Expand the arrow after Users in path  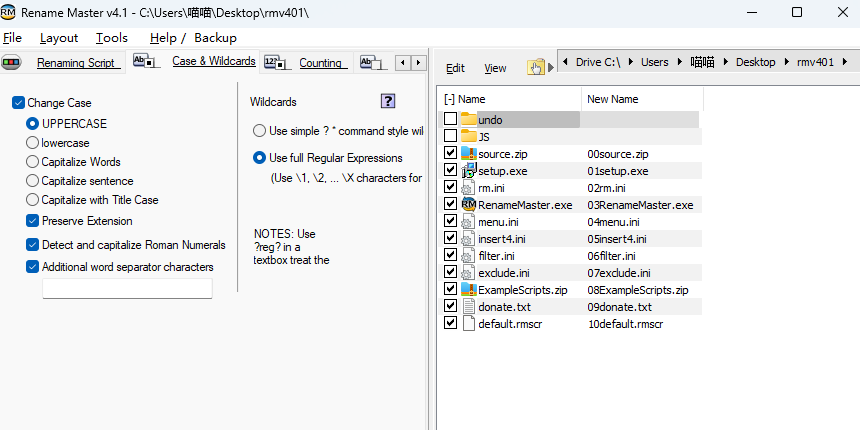click(x=680, y=62)
